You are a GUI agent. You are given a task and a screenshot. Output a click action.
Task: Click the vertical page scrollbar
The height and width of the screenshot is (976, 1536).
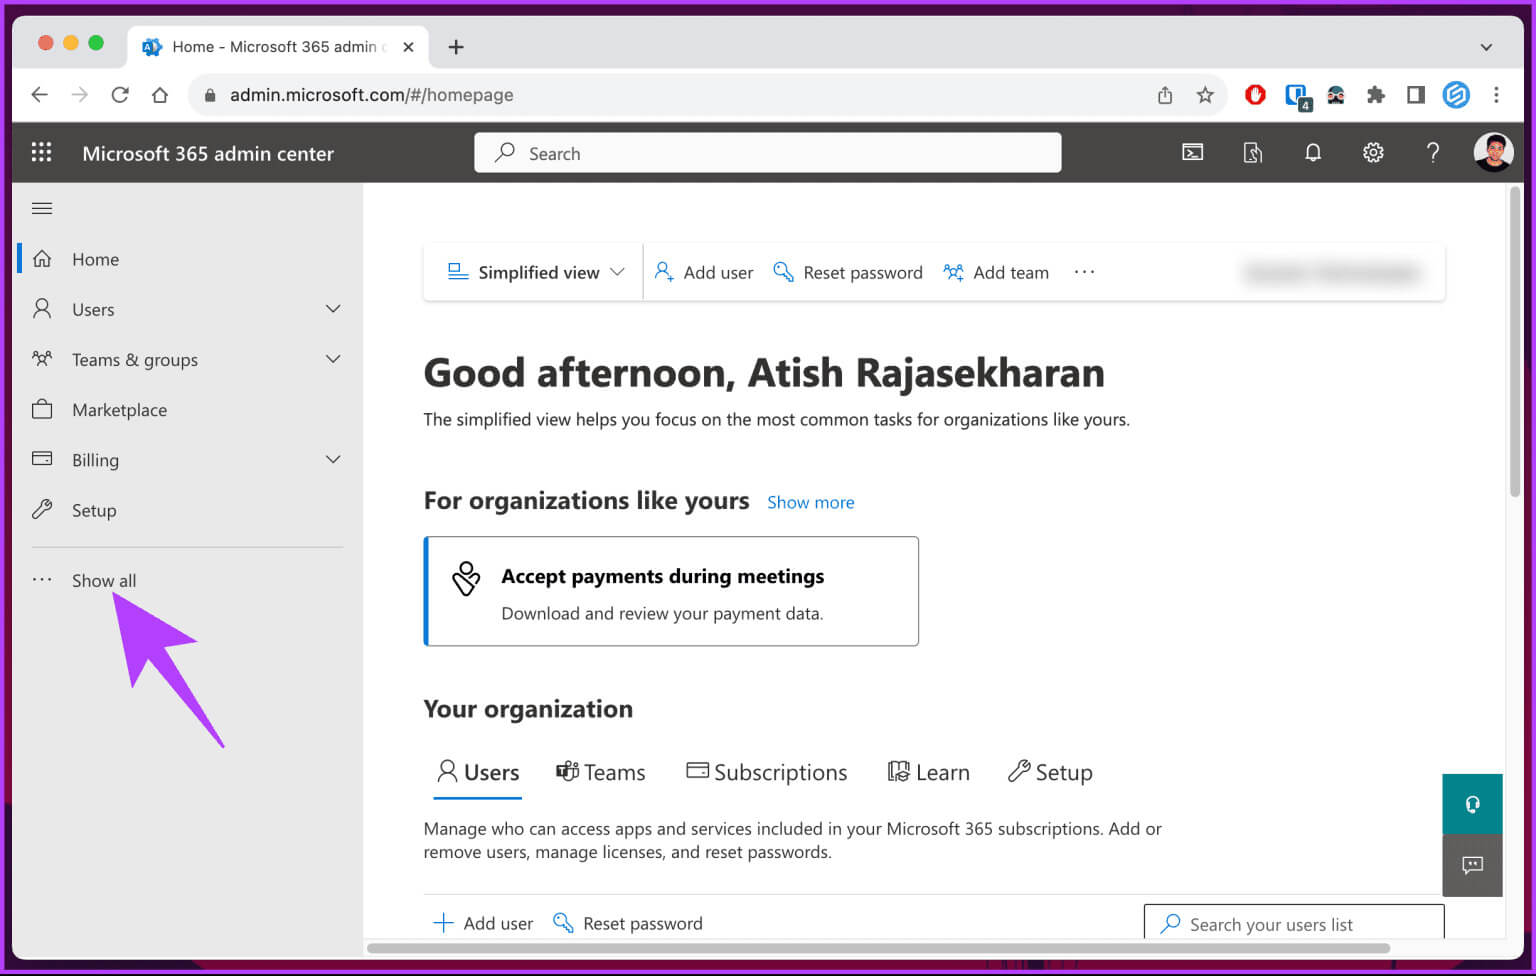pyautogui.click(x=1515, y=340)
